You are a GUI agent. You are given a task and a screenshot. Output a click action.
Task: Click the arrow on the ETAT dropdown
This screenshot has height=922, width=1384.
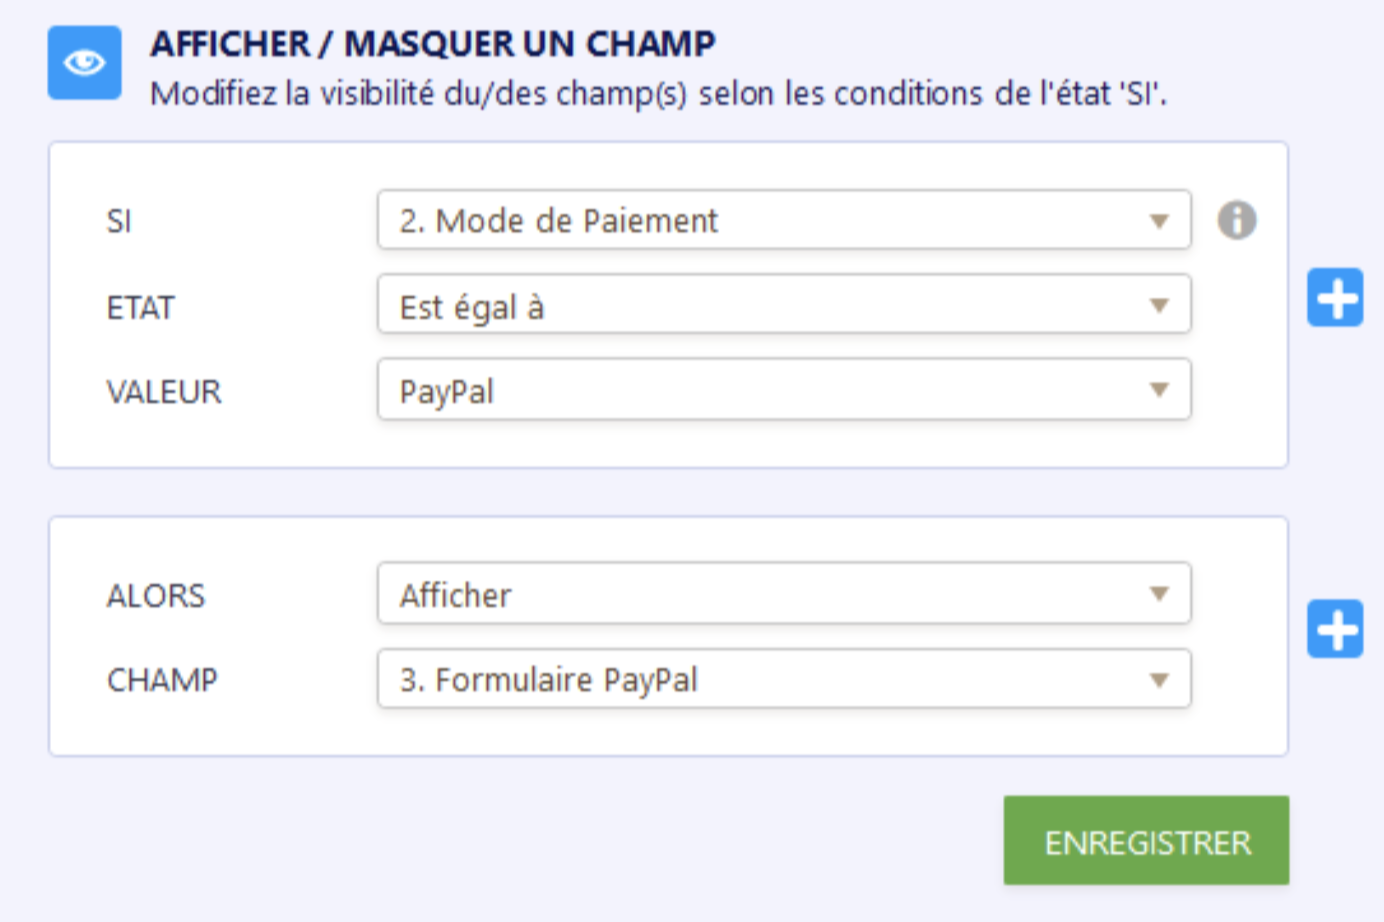click(x=1159, y=306)
